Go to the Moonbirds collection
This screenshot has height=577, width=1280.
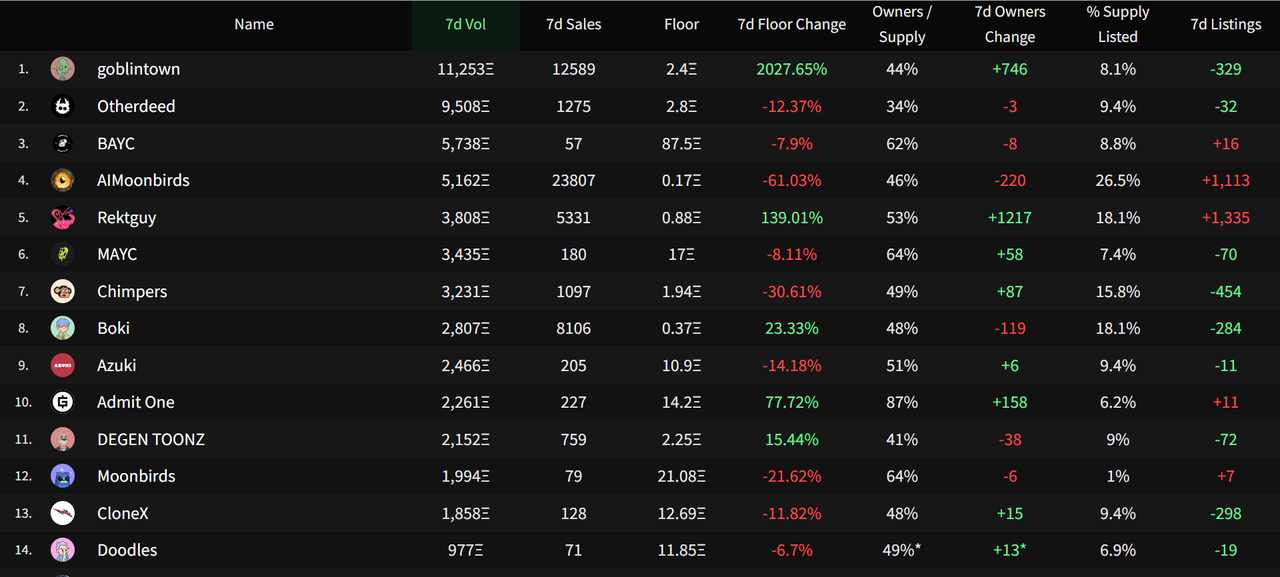(x=136, y=476)
